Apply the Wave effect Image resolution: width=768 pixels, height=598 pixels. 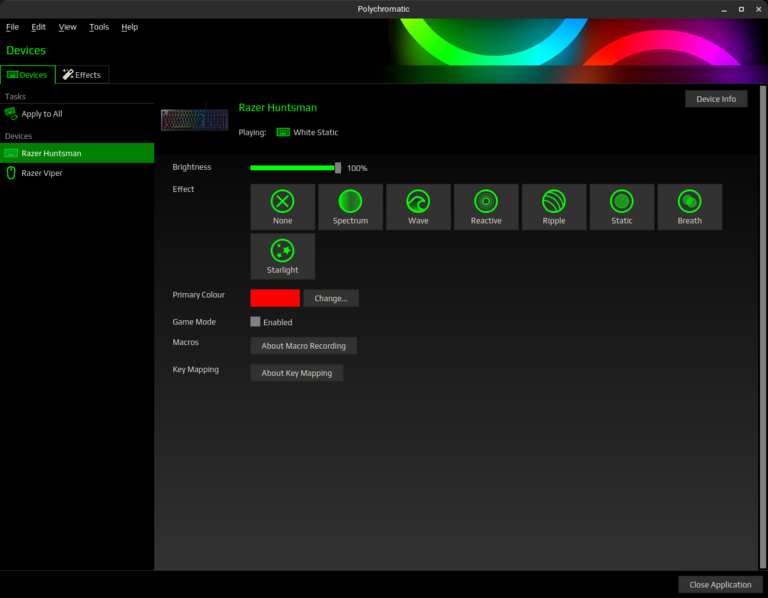(x=418, y=207)
